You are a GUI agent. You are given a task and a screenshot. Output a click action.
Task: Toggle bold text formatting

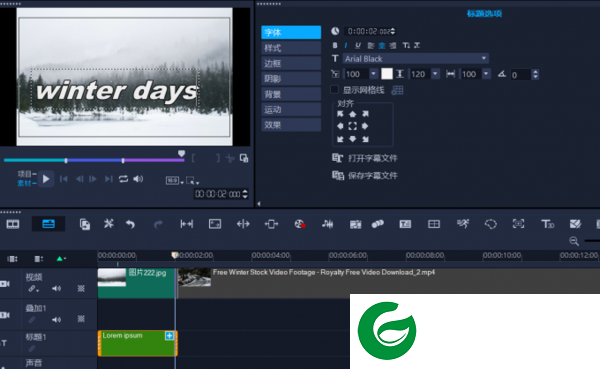[335, 45]
